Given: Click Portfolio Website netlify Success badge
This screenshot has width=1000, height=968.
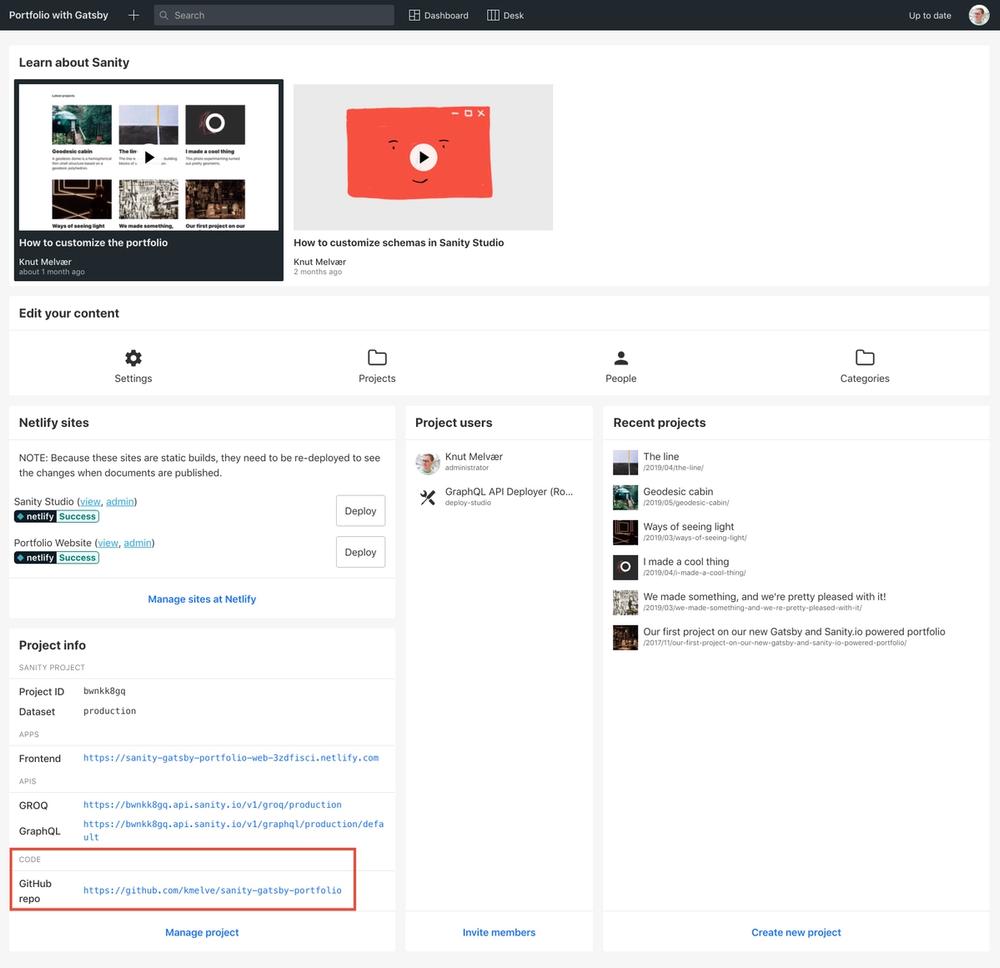Looking at the screenshot, I should click(57, 558).
